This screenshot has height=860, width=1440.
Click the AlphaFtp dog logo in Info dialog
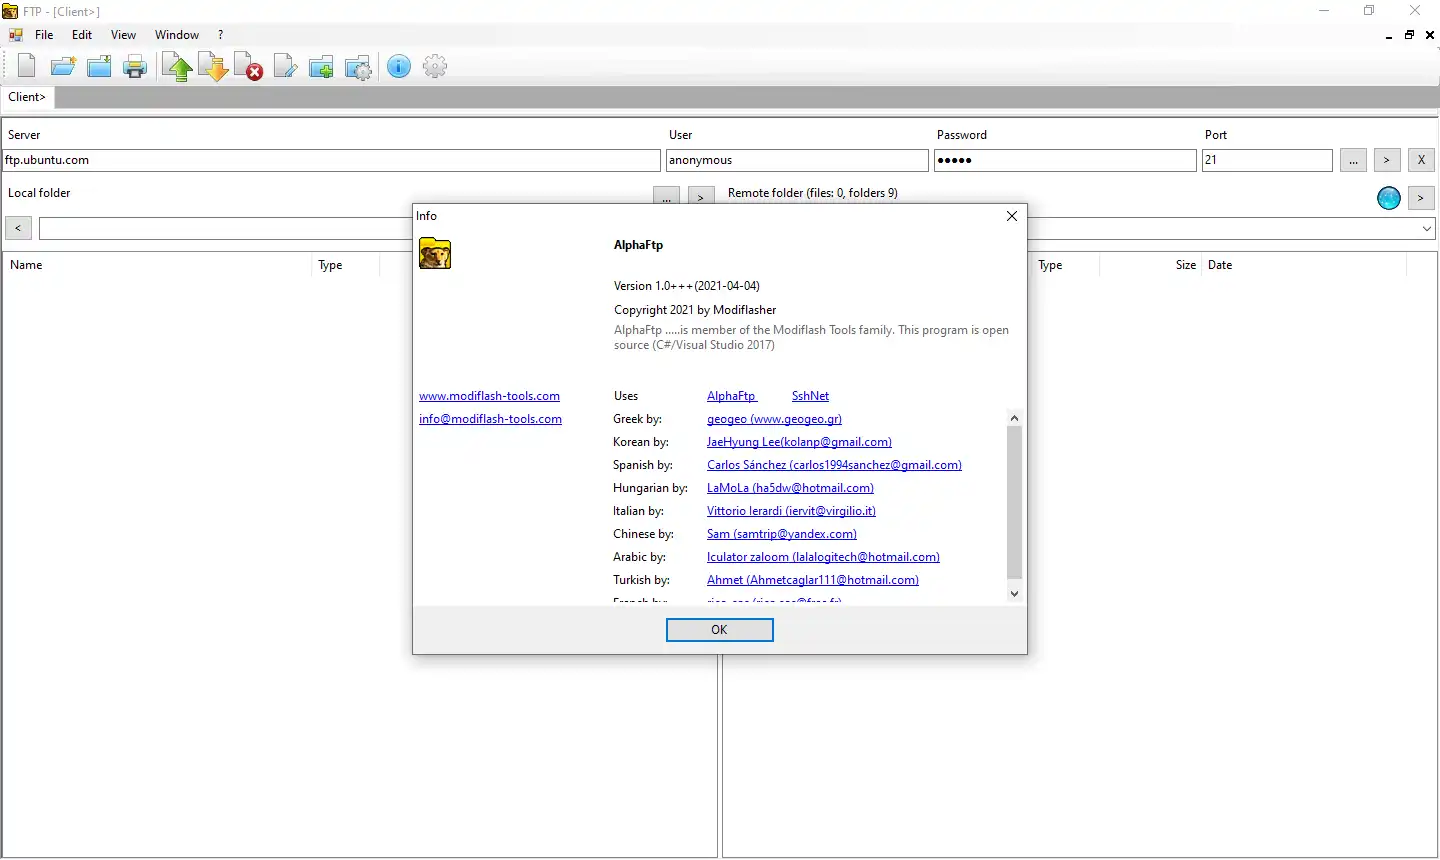pyautogui.click(x=435, y=253)
